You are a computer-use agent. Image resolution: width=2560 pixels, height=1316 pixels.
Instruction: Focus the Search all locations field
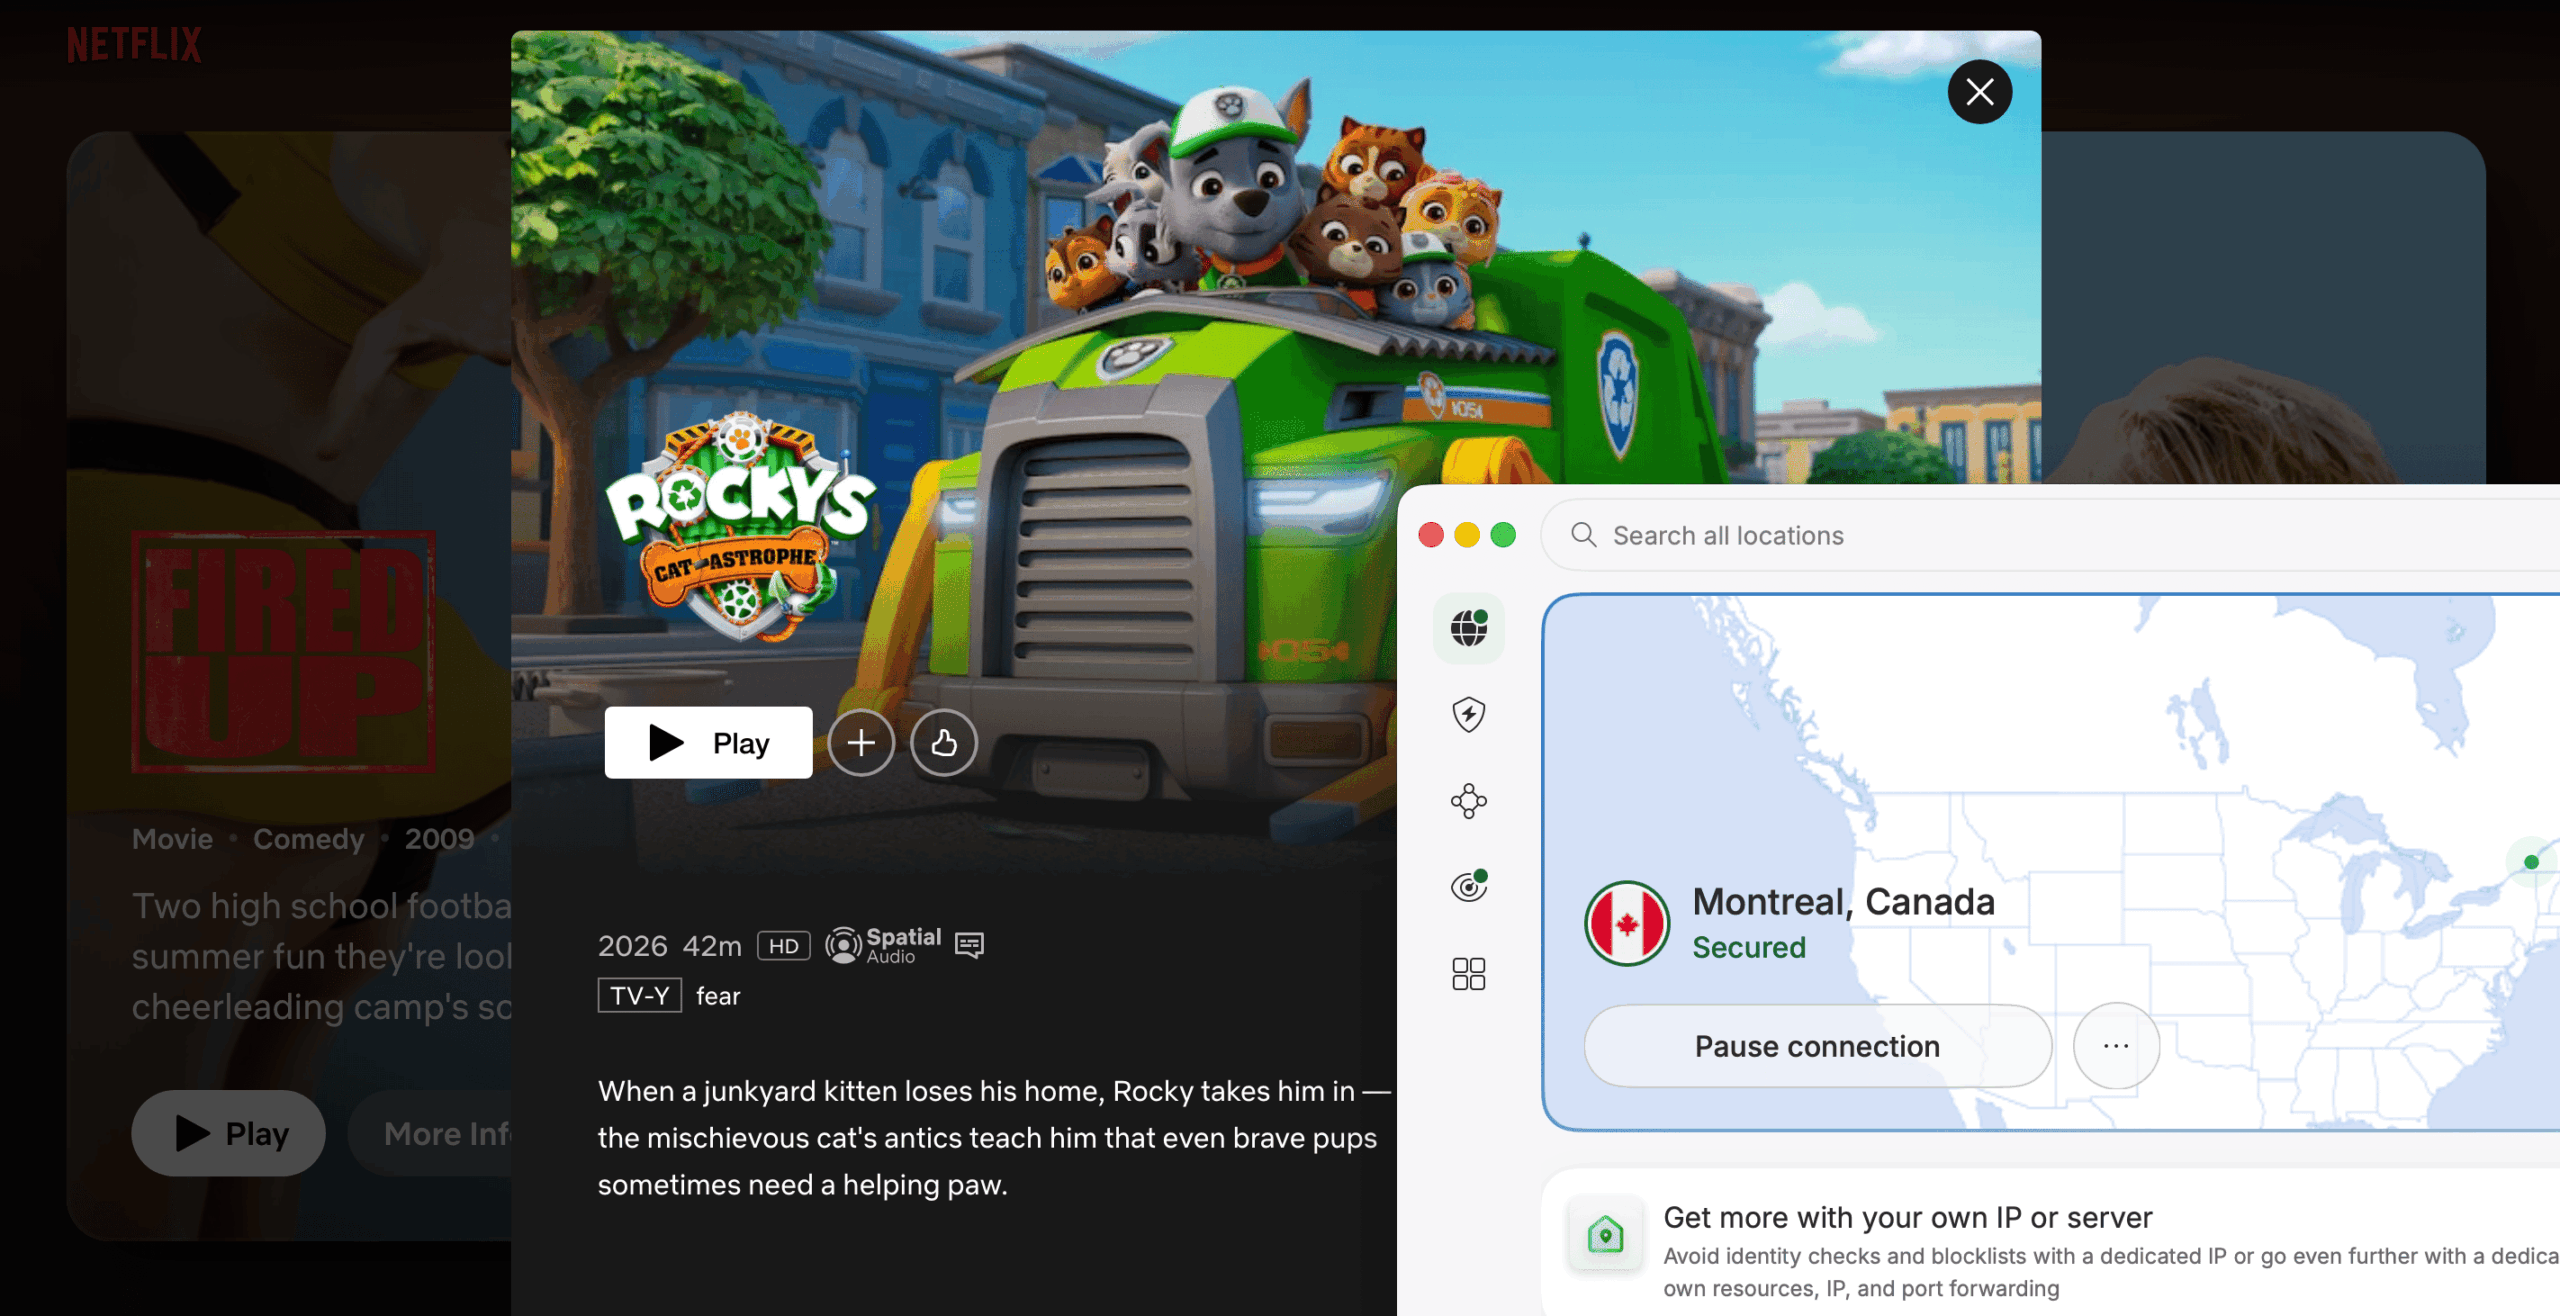2050,535
